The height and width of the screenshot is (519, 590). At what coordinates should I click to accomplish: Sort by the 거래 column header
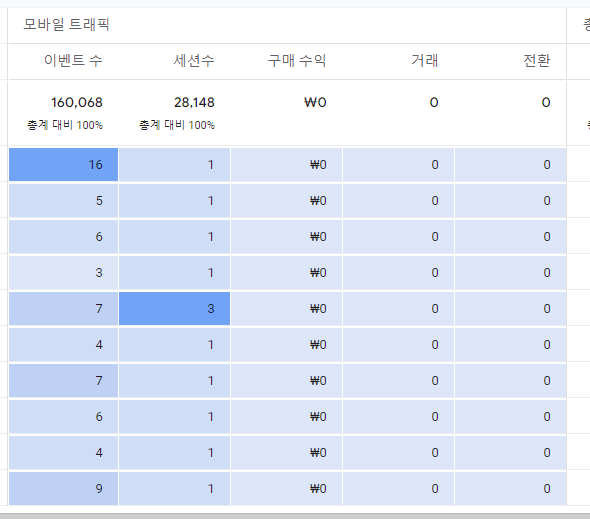coord(425,61)
